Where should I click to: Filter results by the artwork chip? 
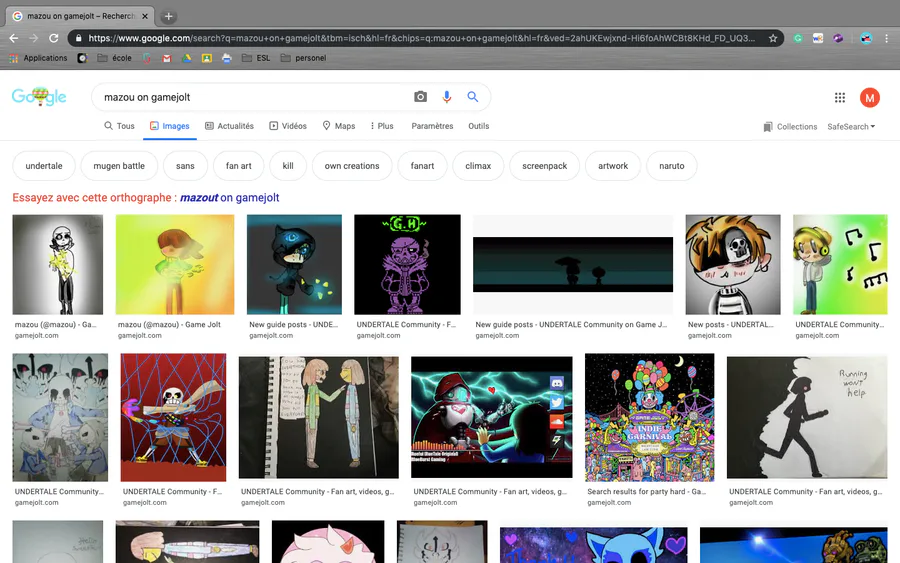pos(613,166)
